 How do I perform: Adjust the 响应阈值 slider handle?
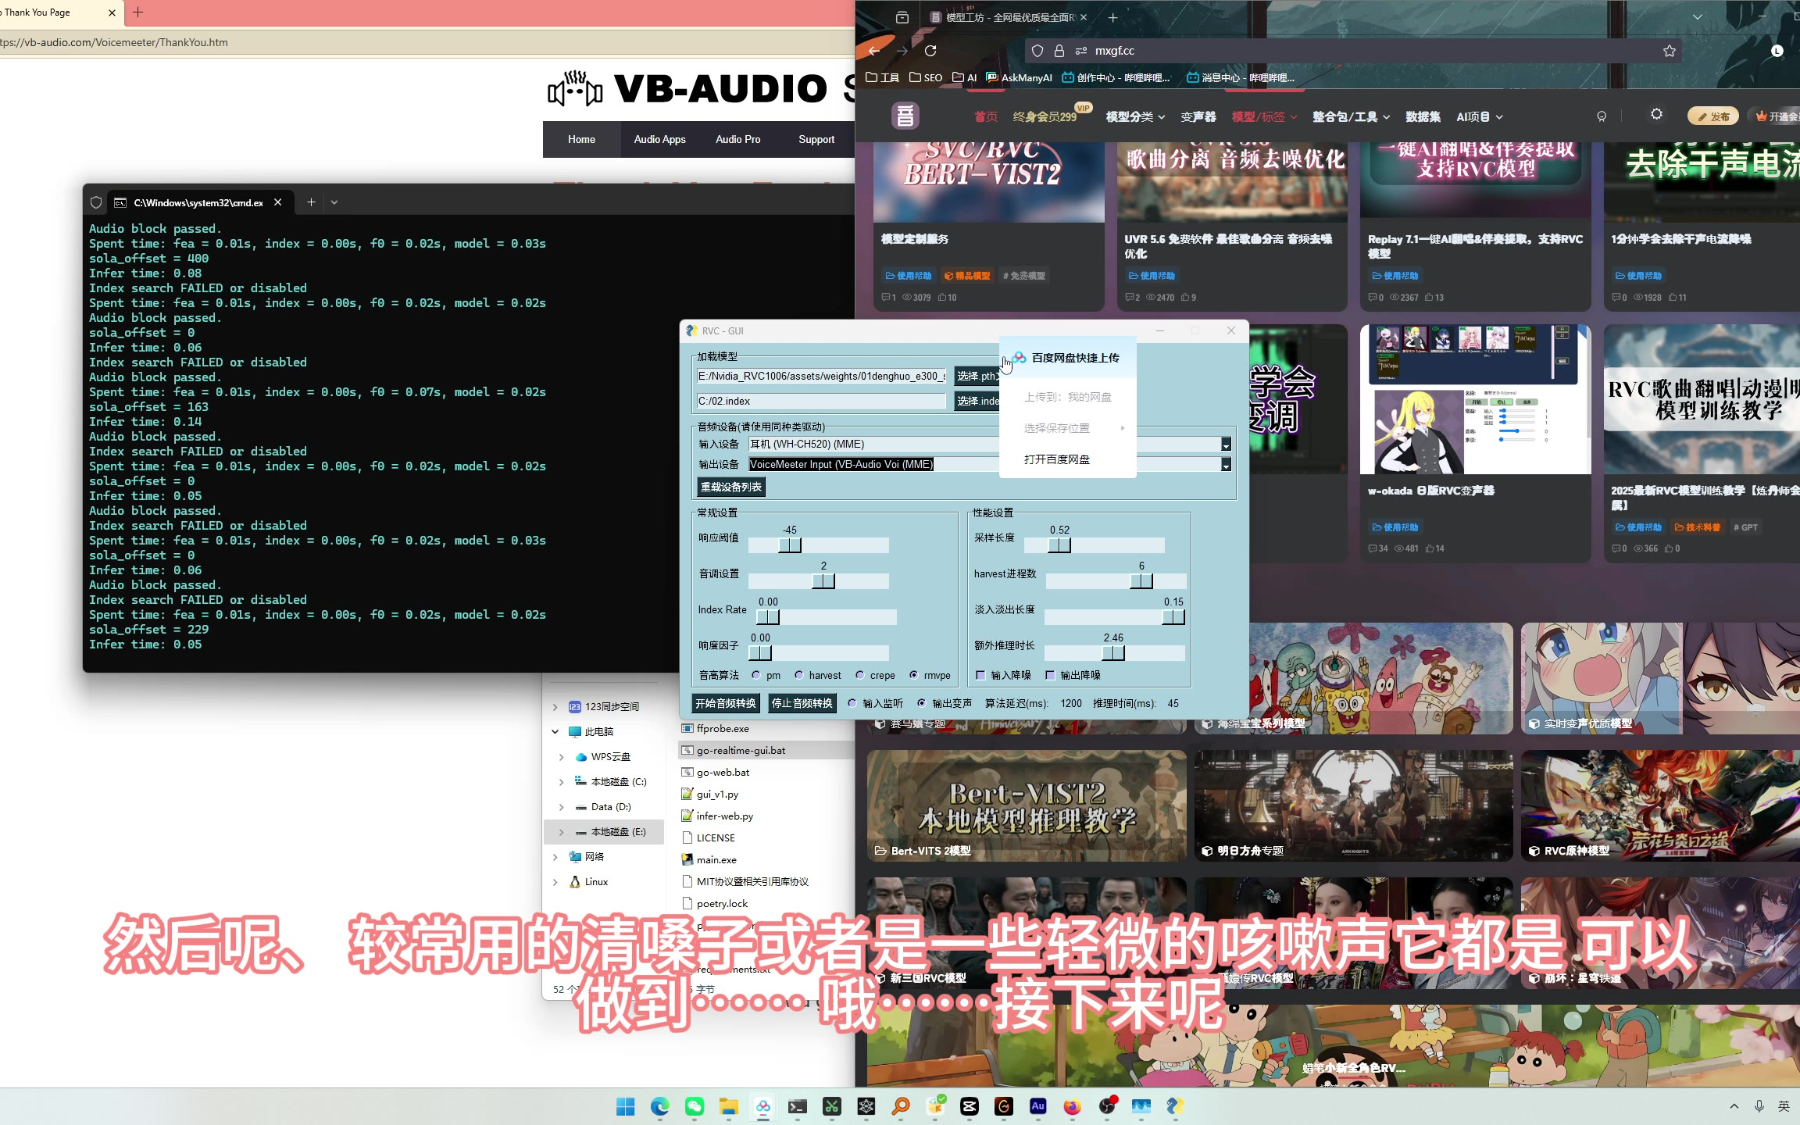(x=790, y=545)
